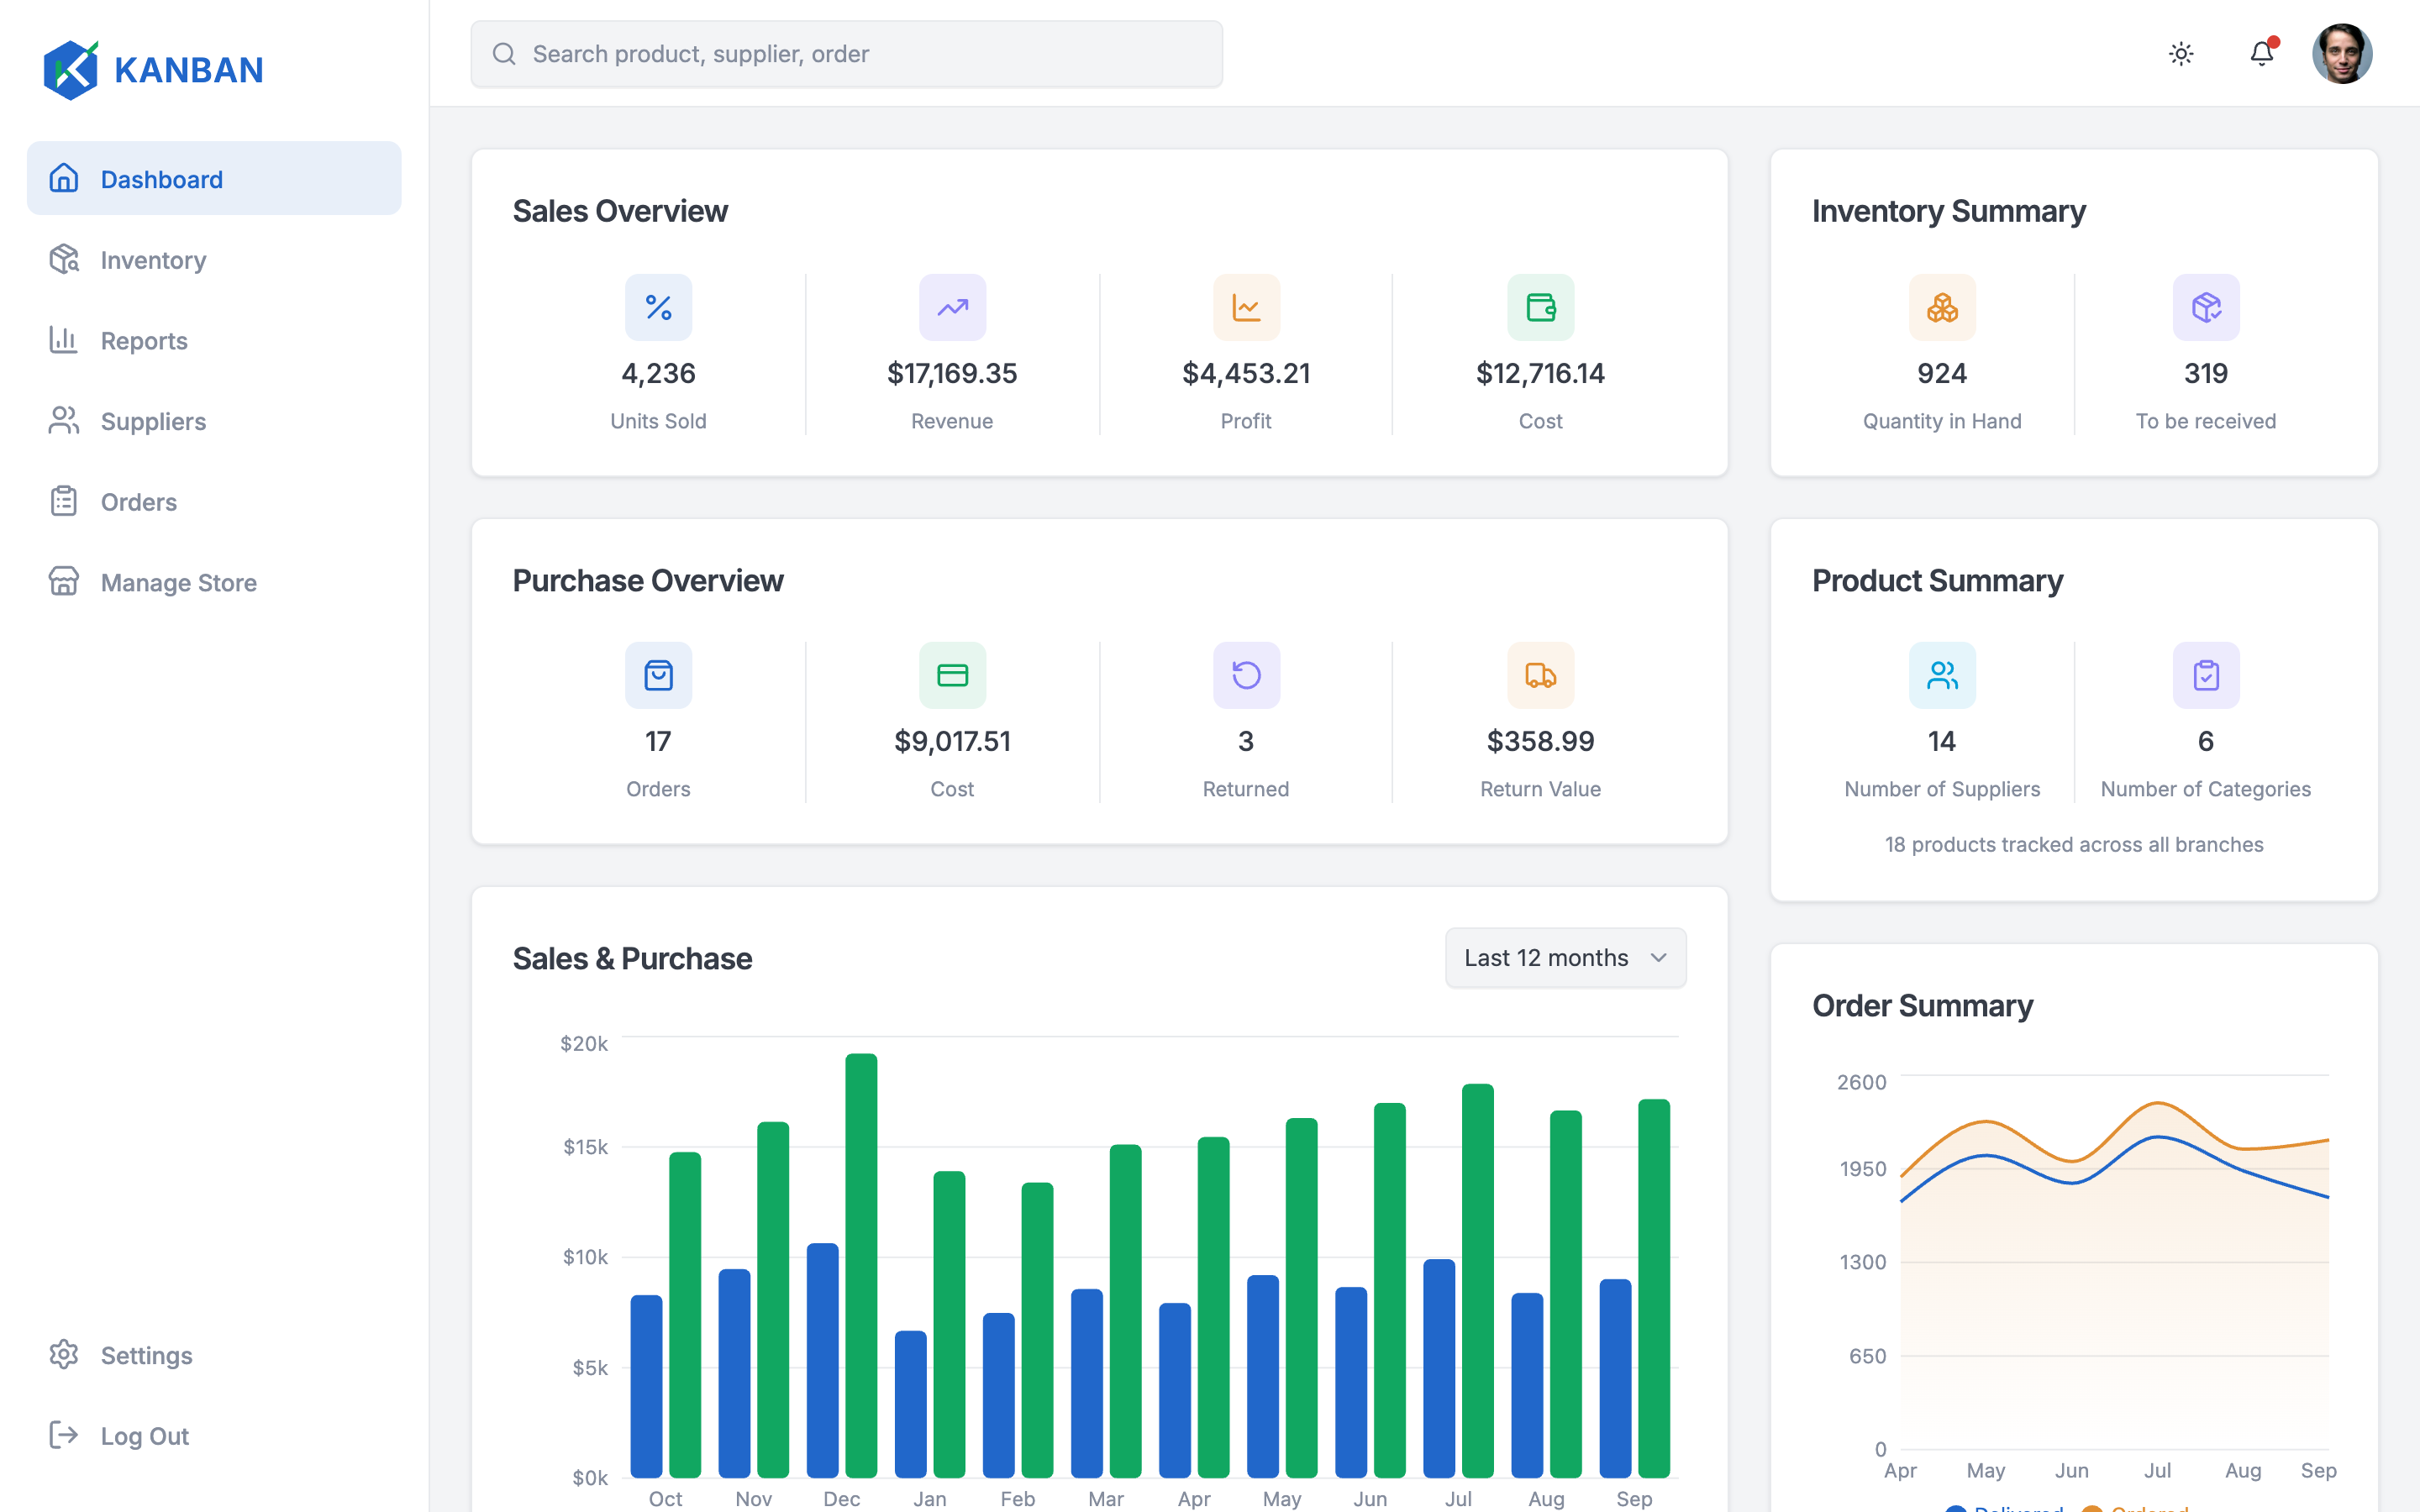Image resolution: width=2420 pixels, height=1512 pixels.
Task: Click the Inventory Summary heading
Action: pyautogui.click(x=1948, y=211)
